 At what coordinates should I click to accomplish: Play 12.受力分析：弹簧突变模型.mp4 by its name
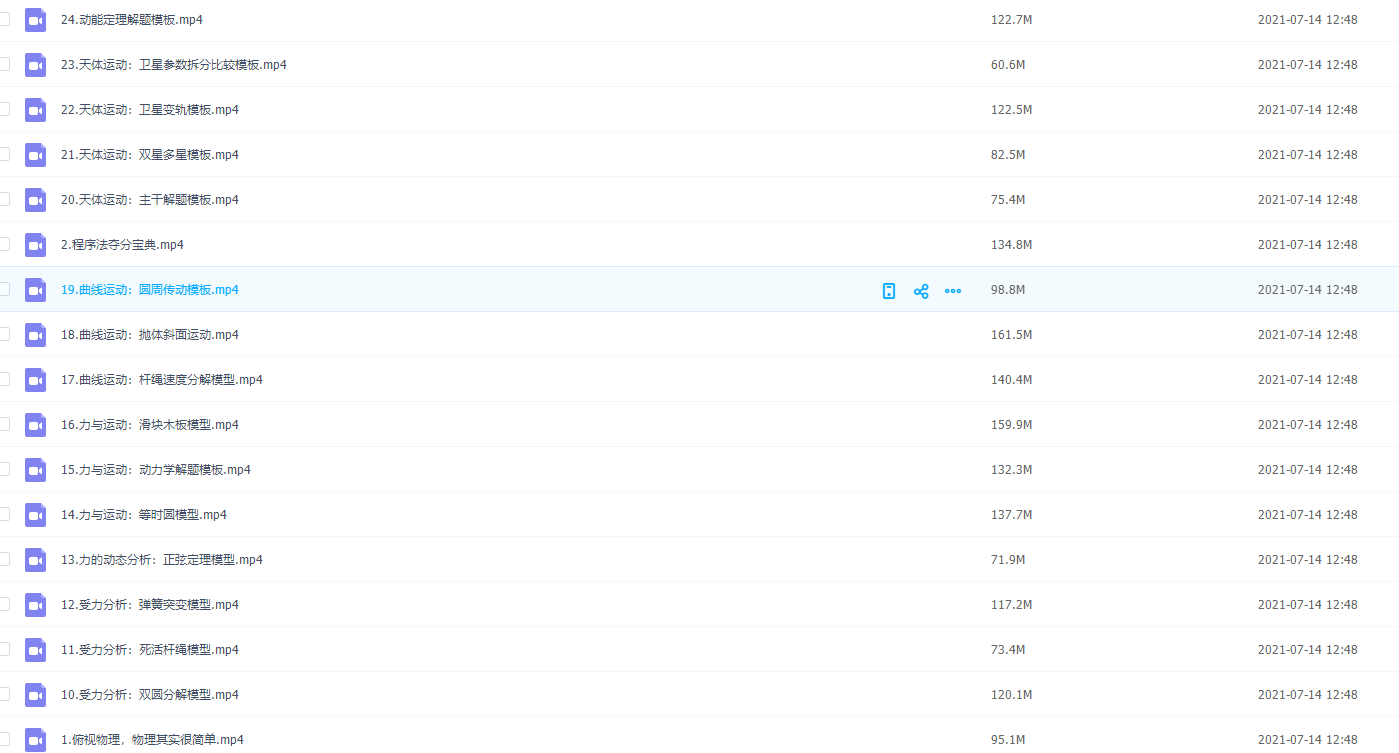(149, 605)
